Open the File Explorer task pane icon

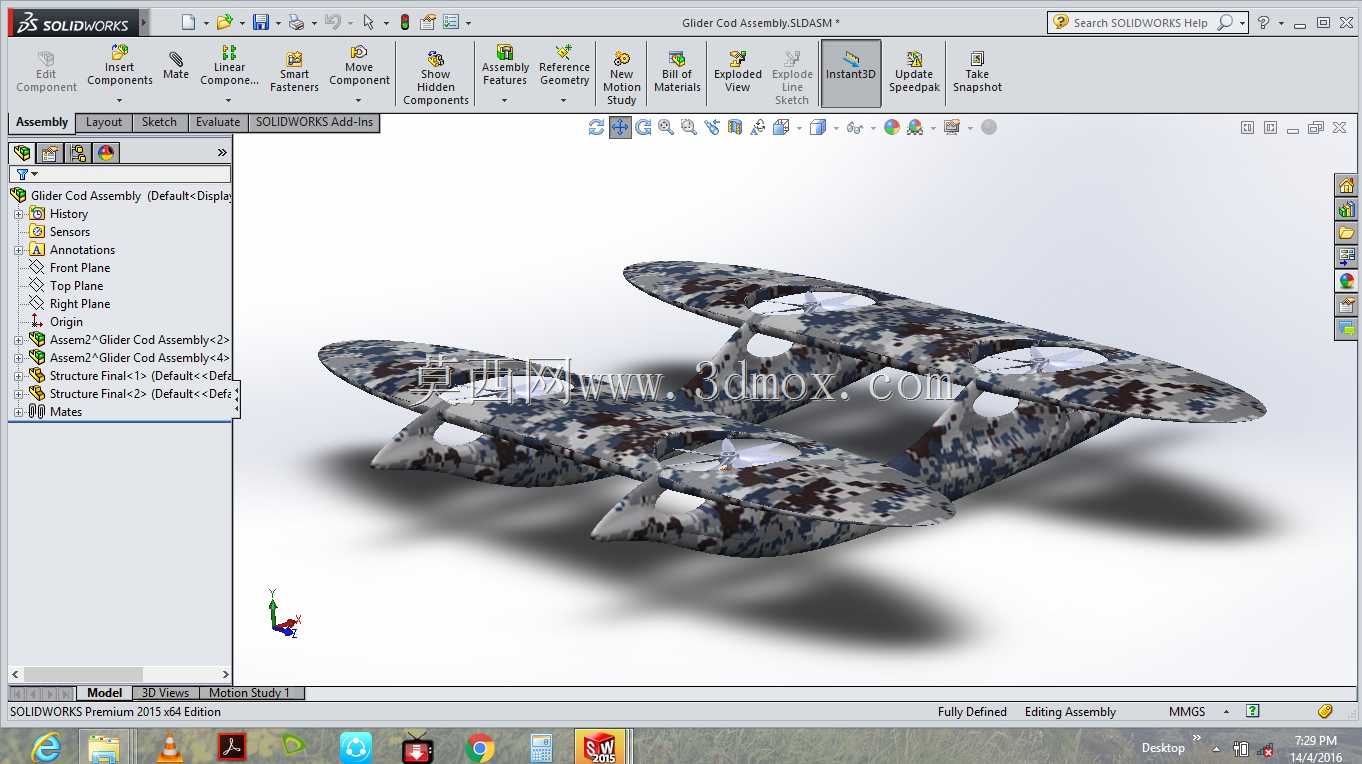coord(1347,233)
